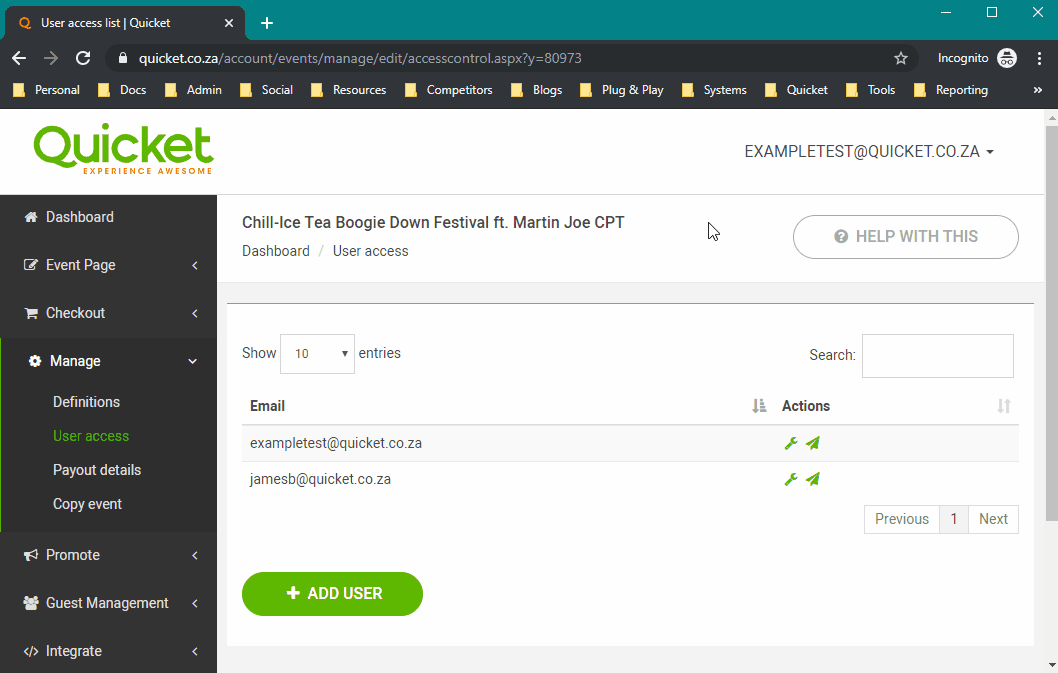The height and width of the screenshot is (673, 1058).
Task: Open Payout details in sidebar
Action: coord(97,470)
